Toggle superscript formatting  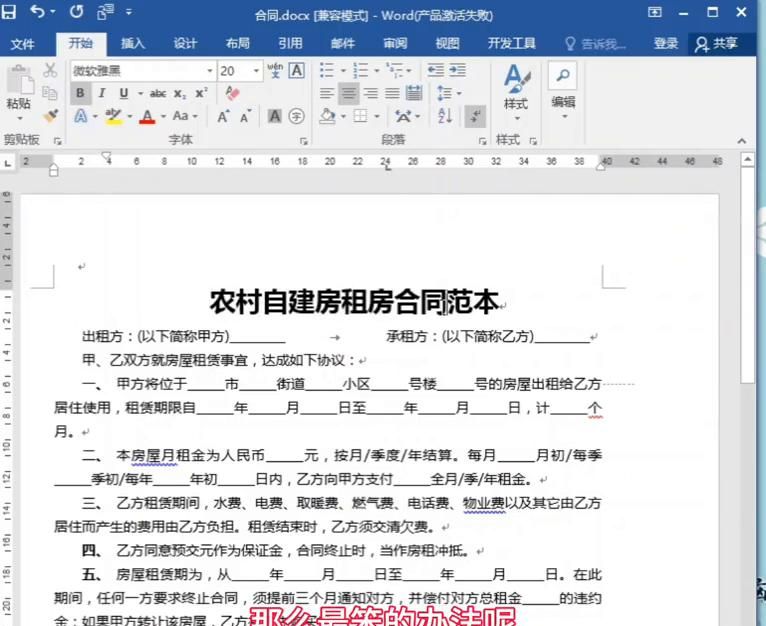(201, 93)
